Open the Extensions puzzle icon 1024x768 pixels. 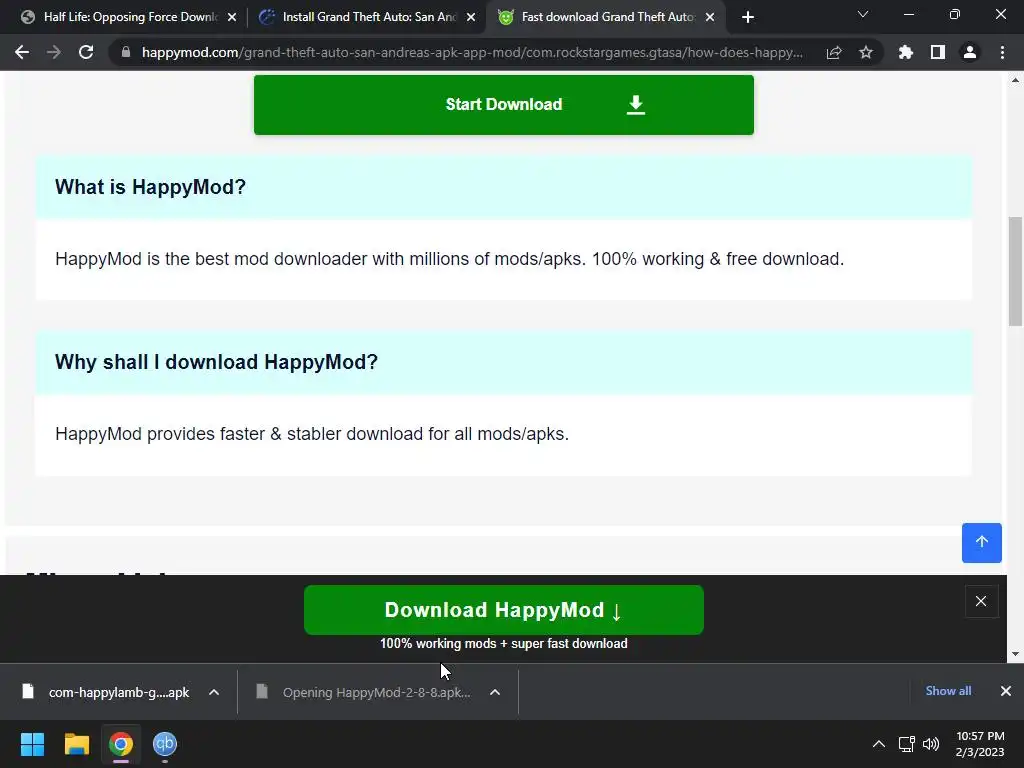click(x=906, y=52)
